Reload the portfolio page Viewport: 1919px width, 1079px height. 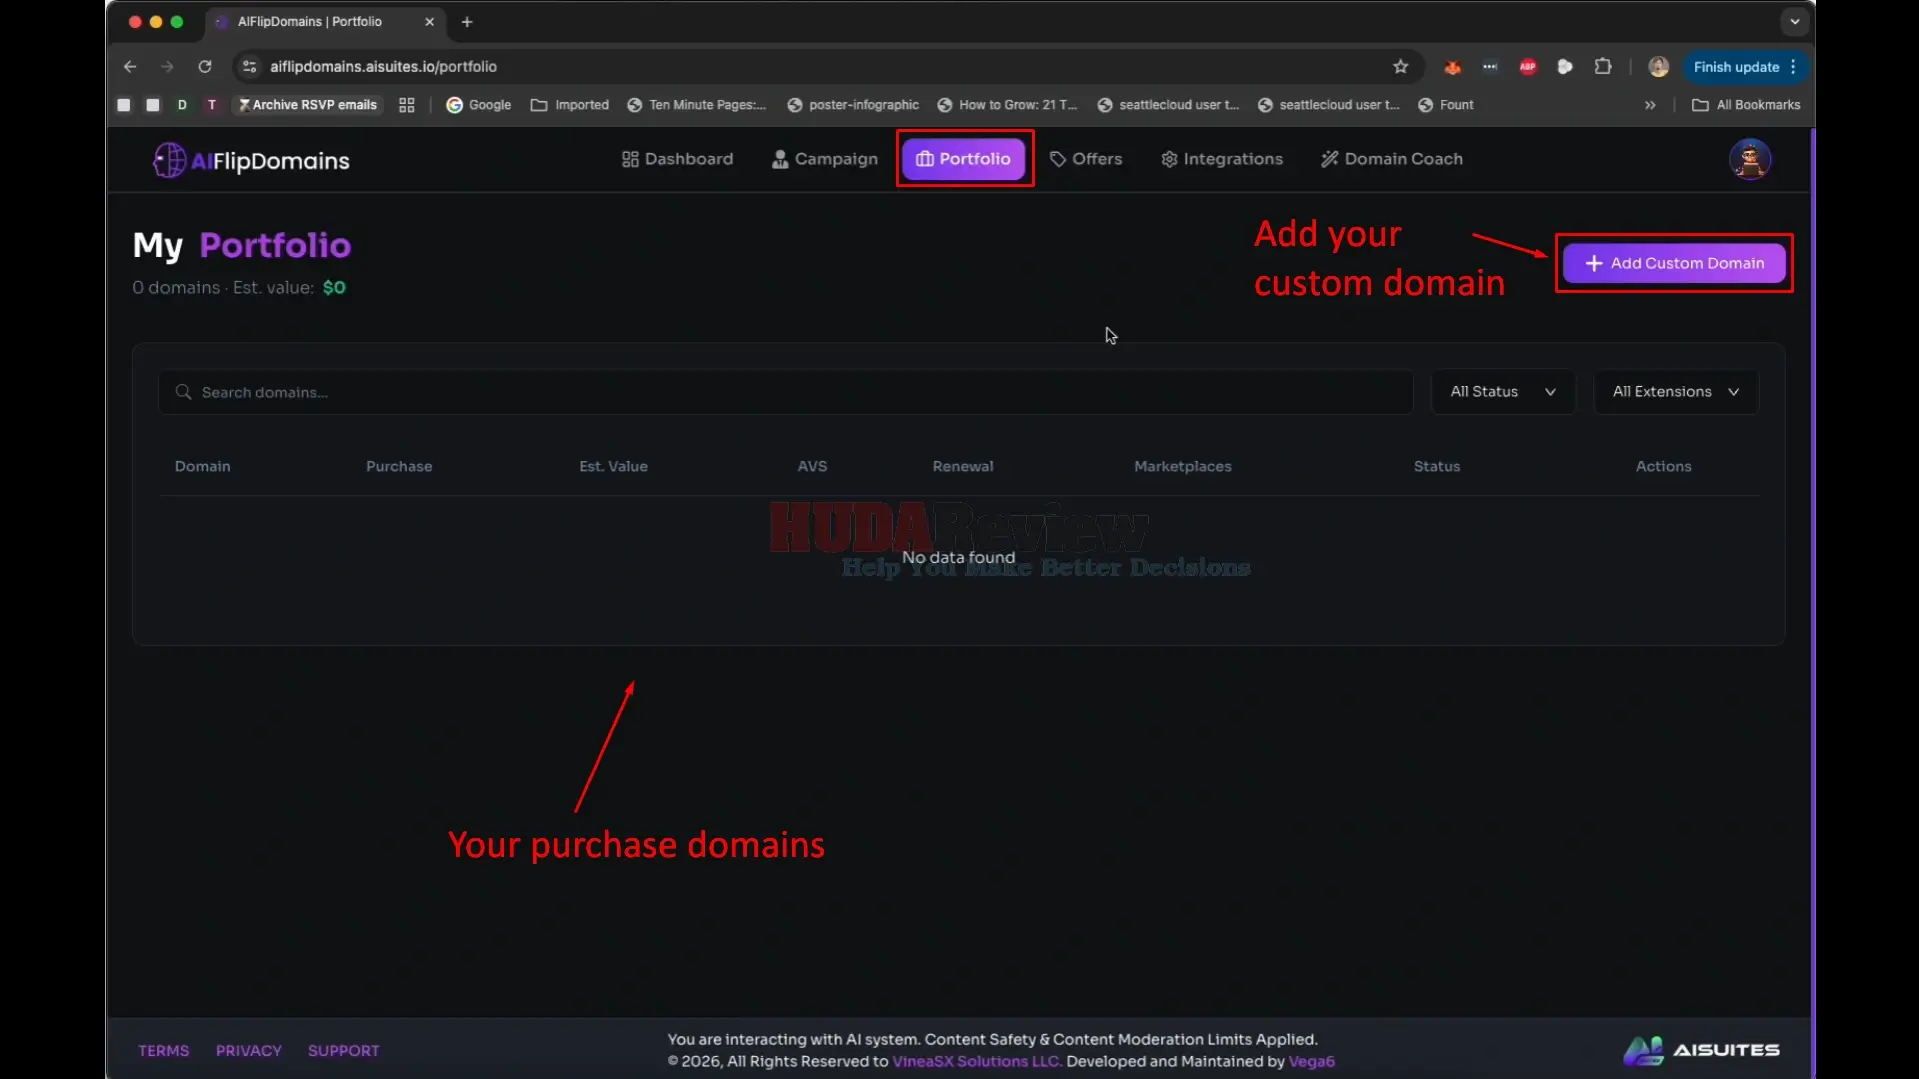tap(205, 67)
